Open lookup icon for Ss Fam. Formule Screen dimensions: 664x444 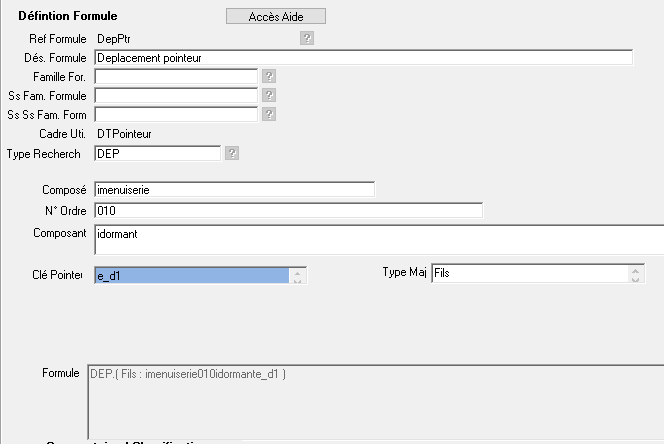coord(268,95)
